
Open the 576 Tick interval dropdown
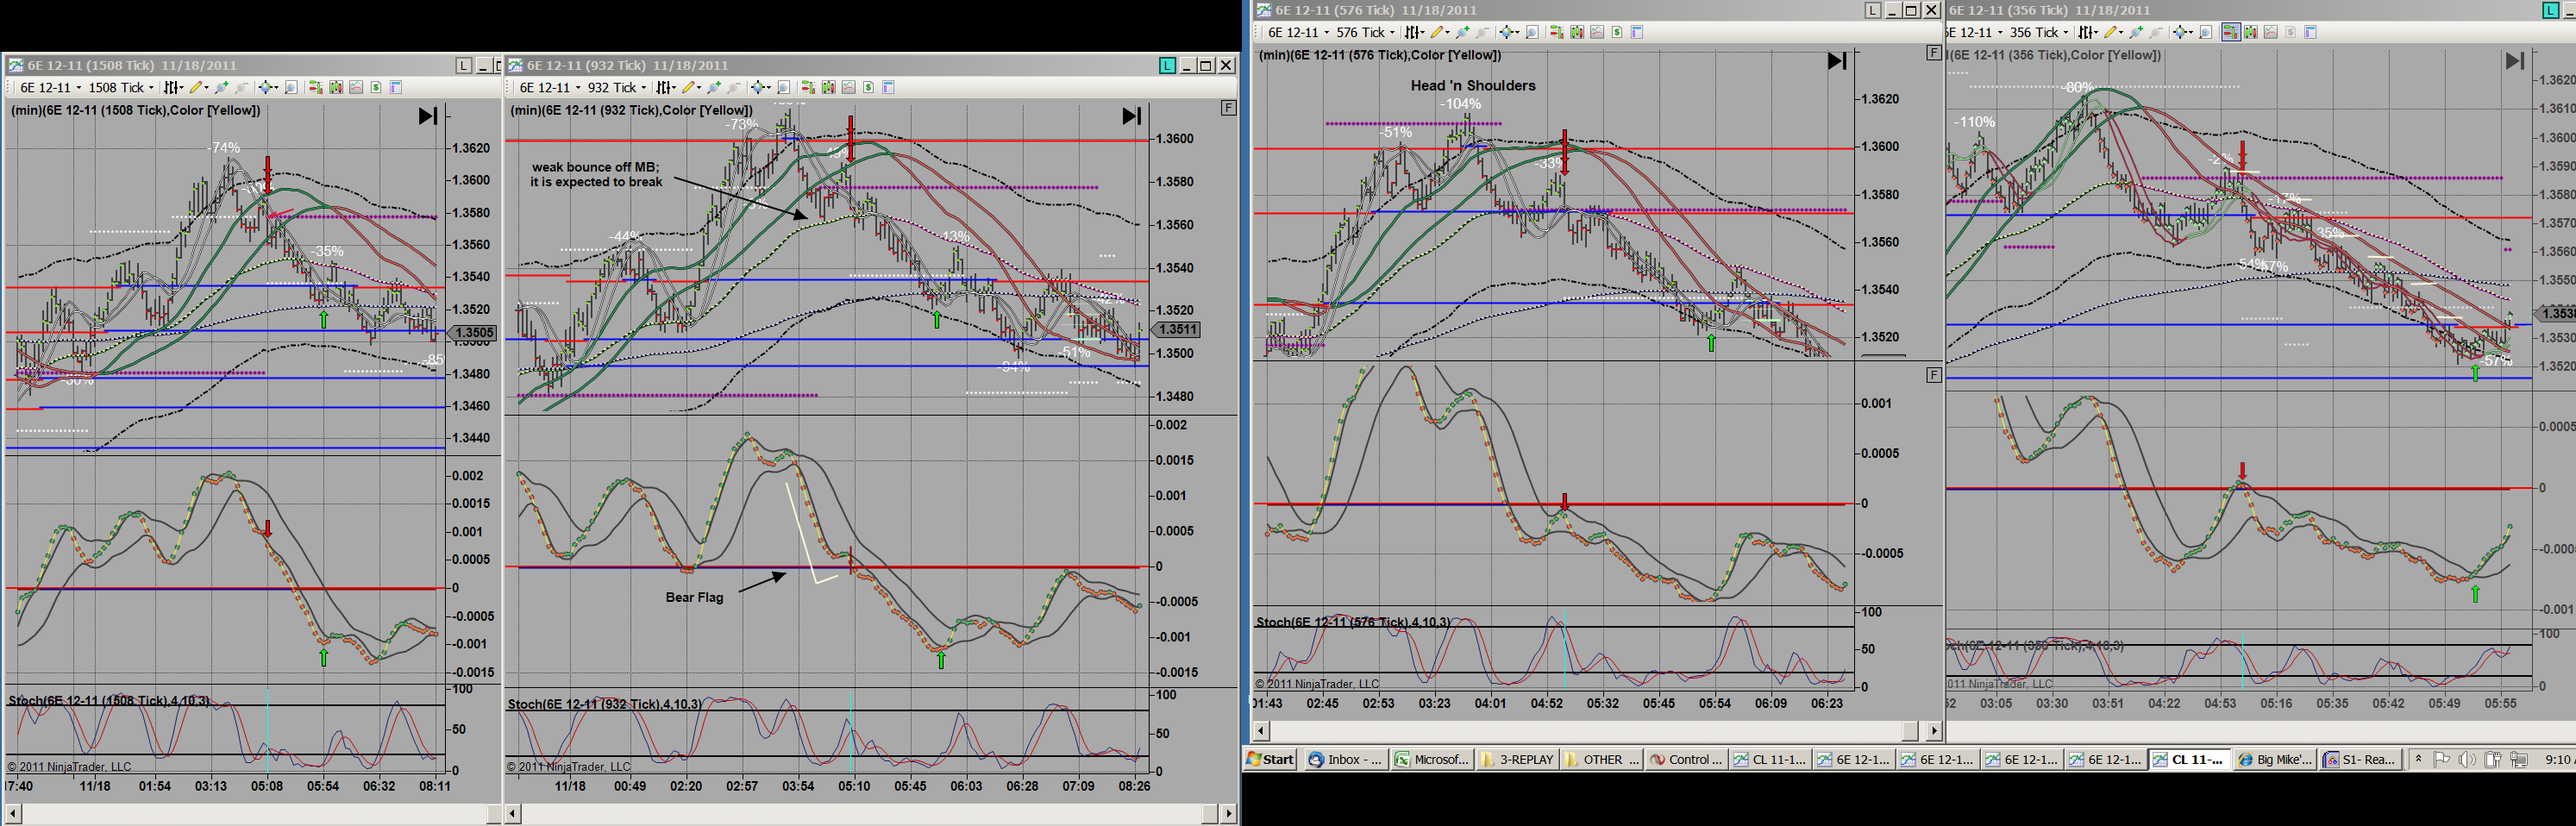(1365, 33)
